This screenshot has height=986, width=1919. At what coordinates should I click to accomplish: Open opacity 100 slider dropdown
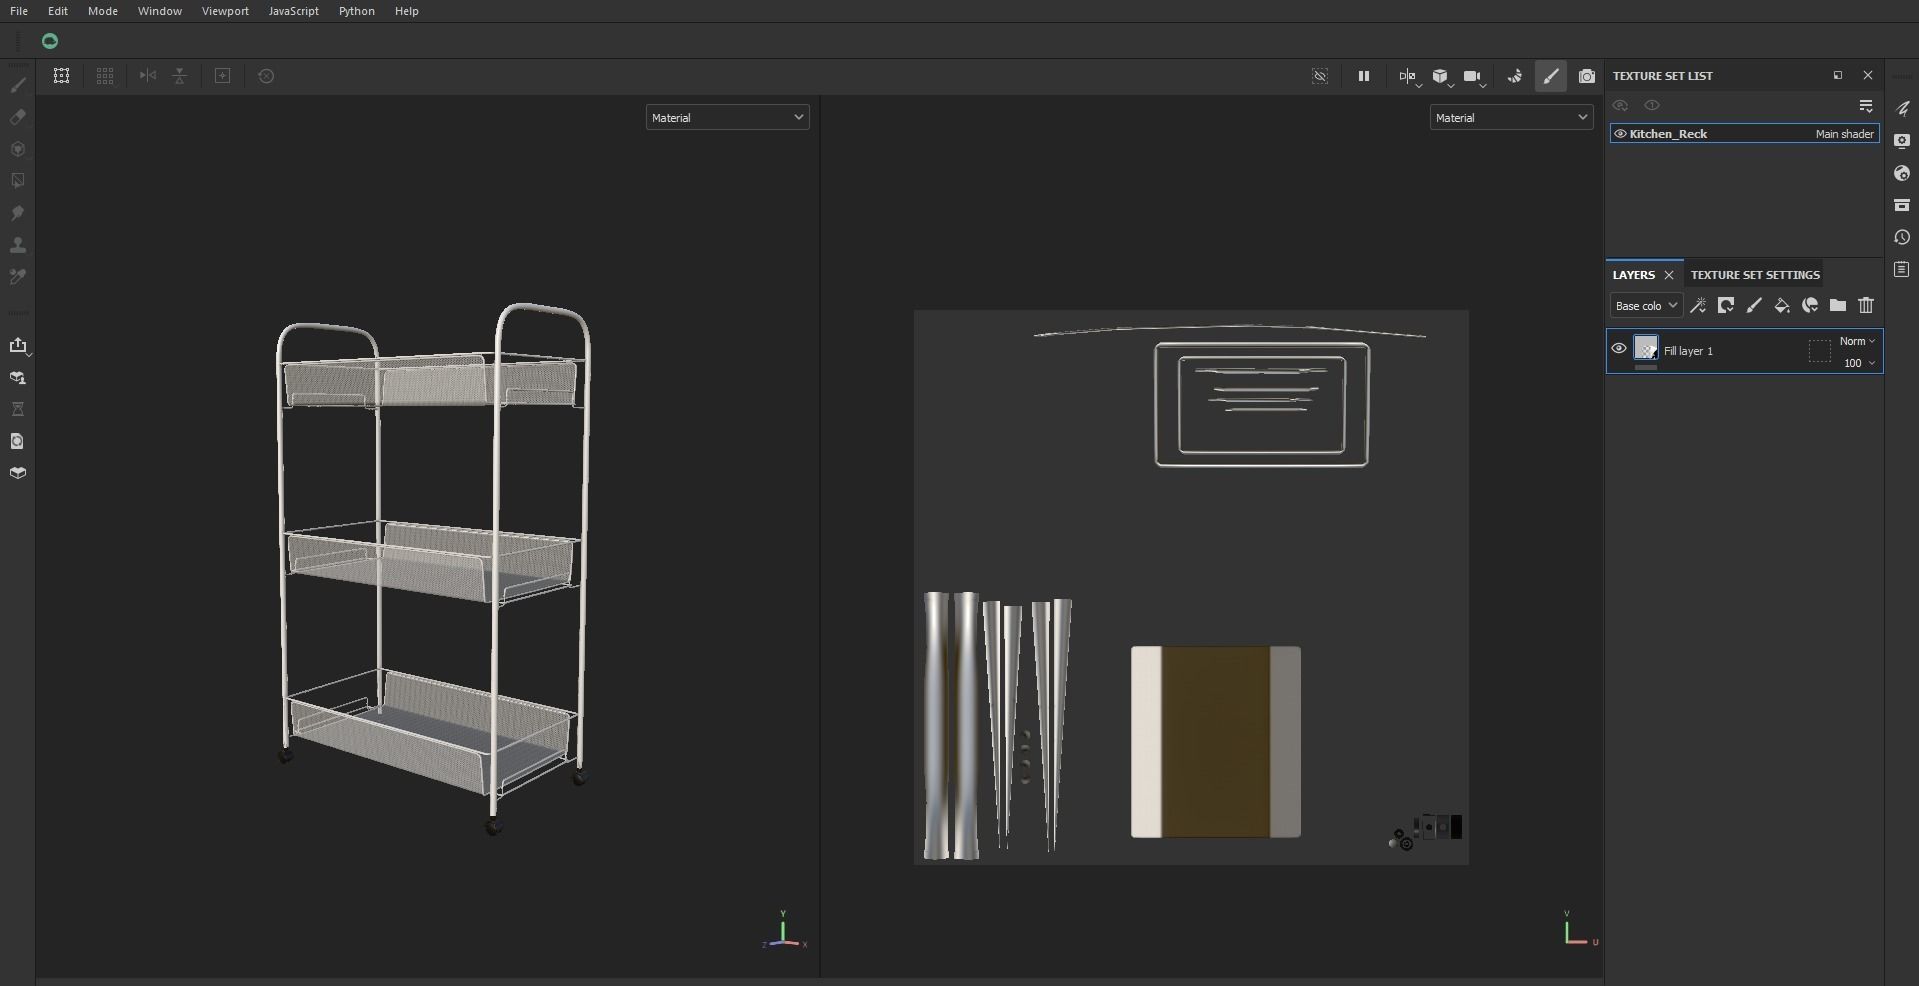coord(1859,363)
